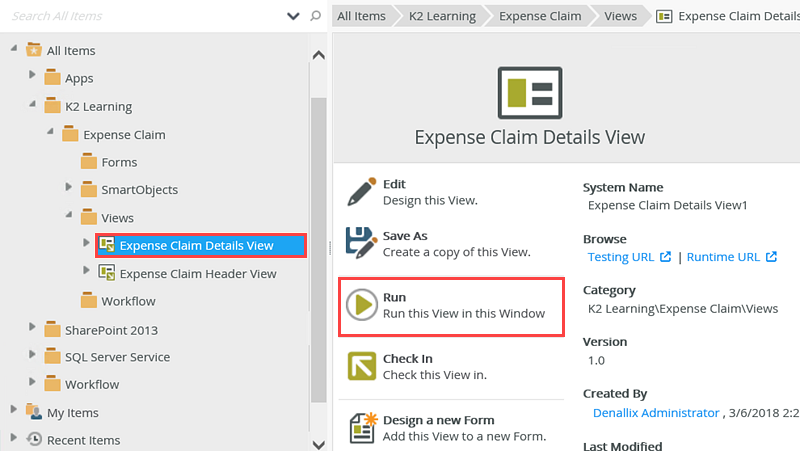Go to Views breadcrumb item
Viewport: 800px width, 451px height.
(621, 16)
